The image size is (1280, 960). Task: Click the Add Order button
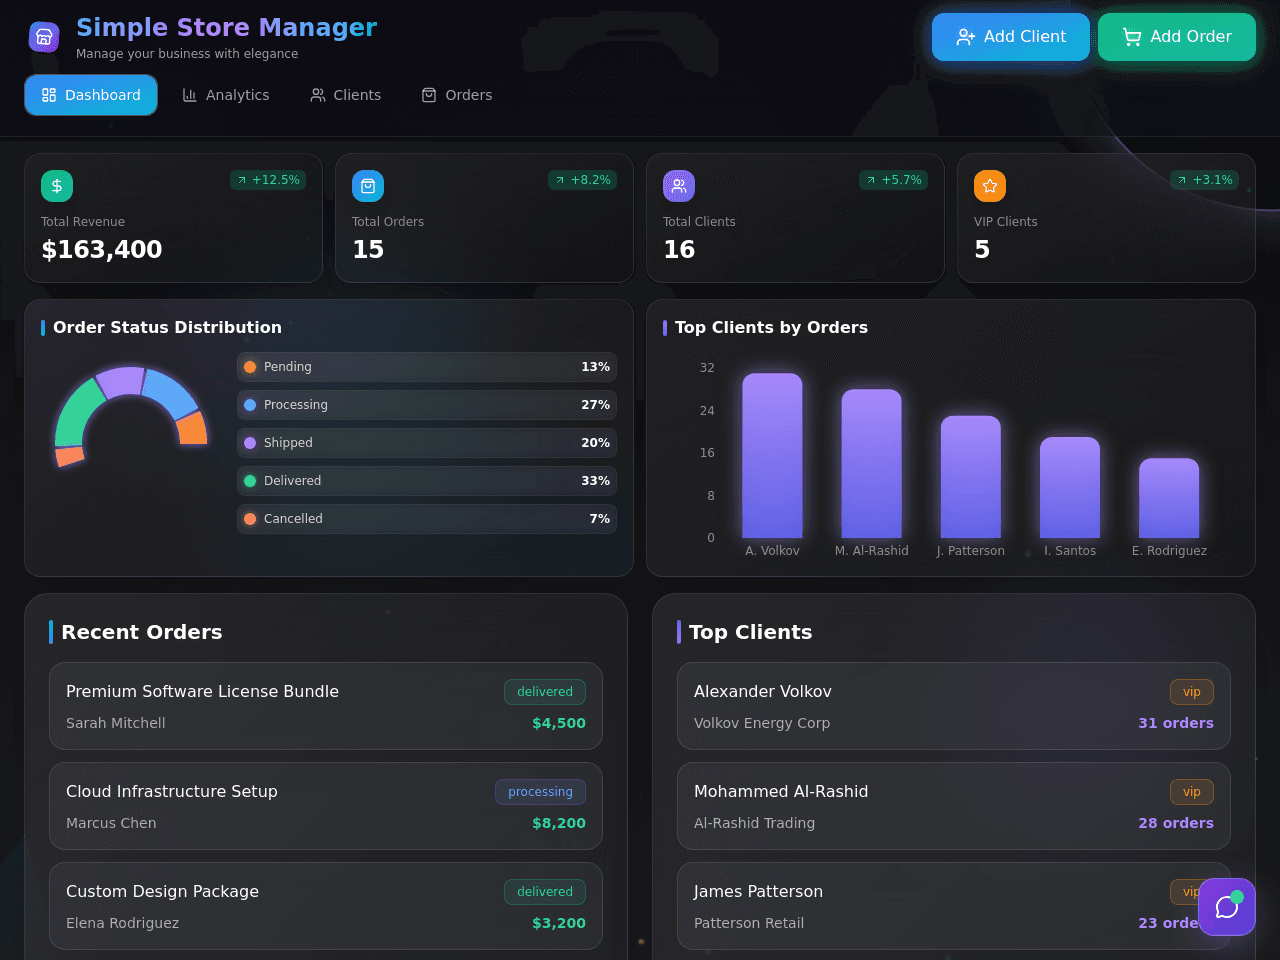coord(1177,37)
